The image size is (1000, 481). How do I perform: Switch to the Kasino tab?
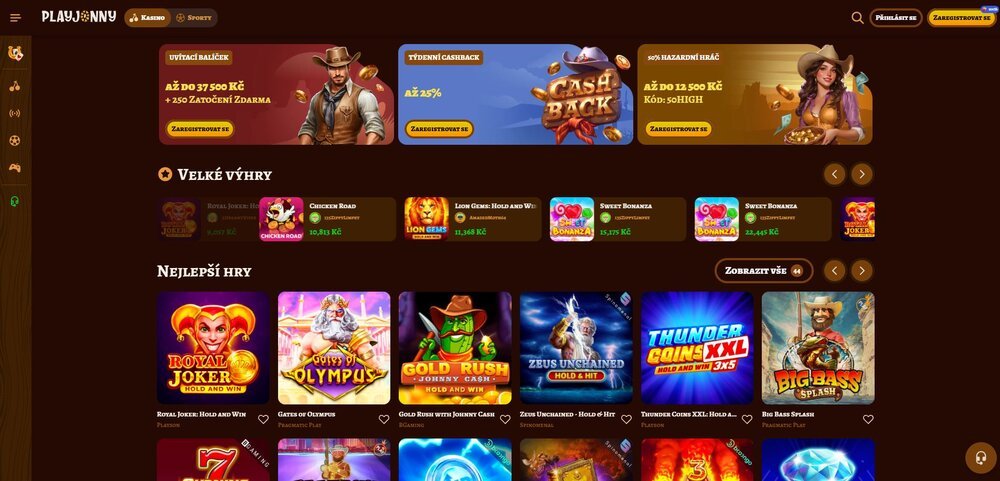tap(147, 18)
